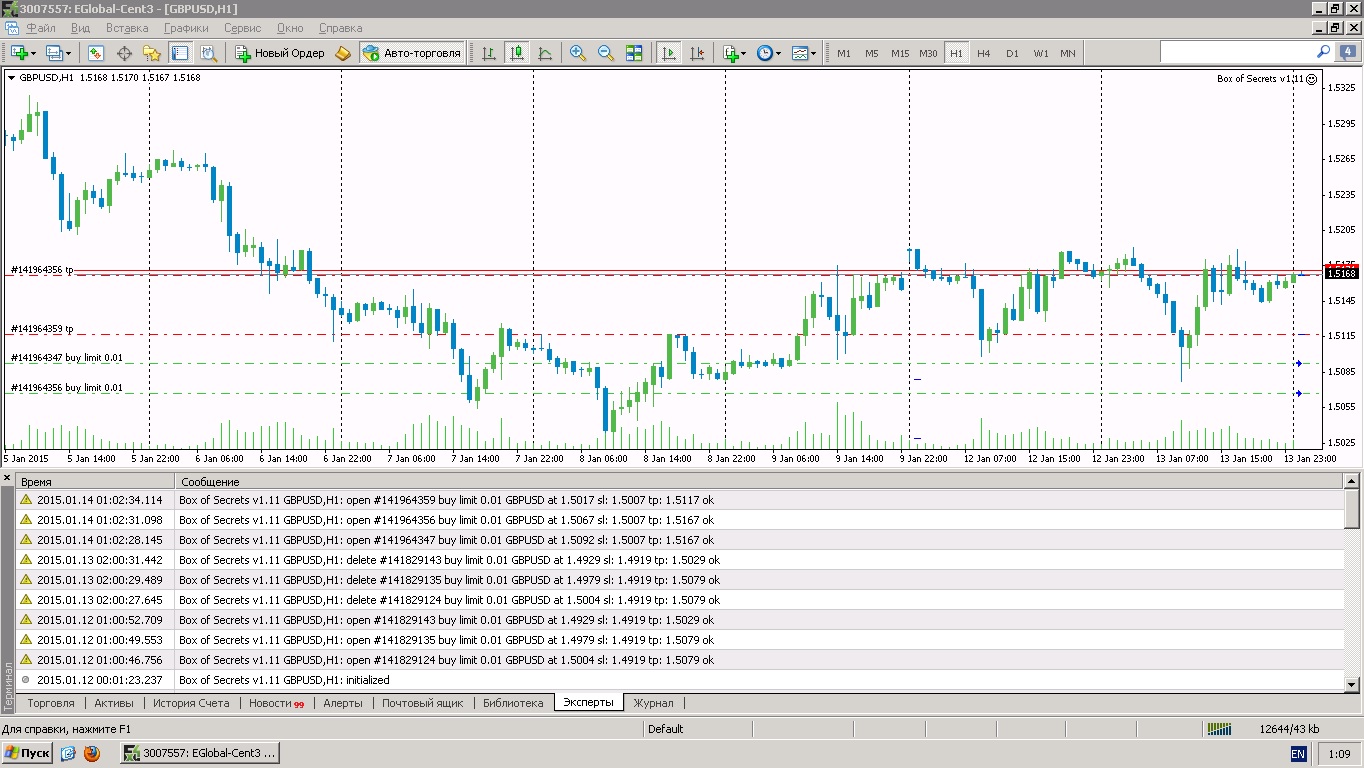
Task: Switch to the Журнал tab
Action: (653, 703)
